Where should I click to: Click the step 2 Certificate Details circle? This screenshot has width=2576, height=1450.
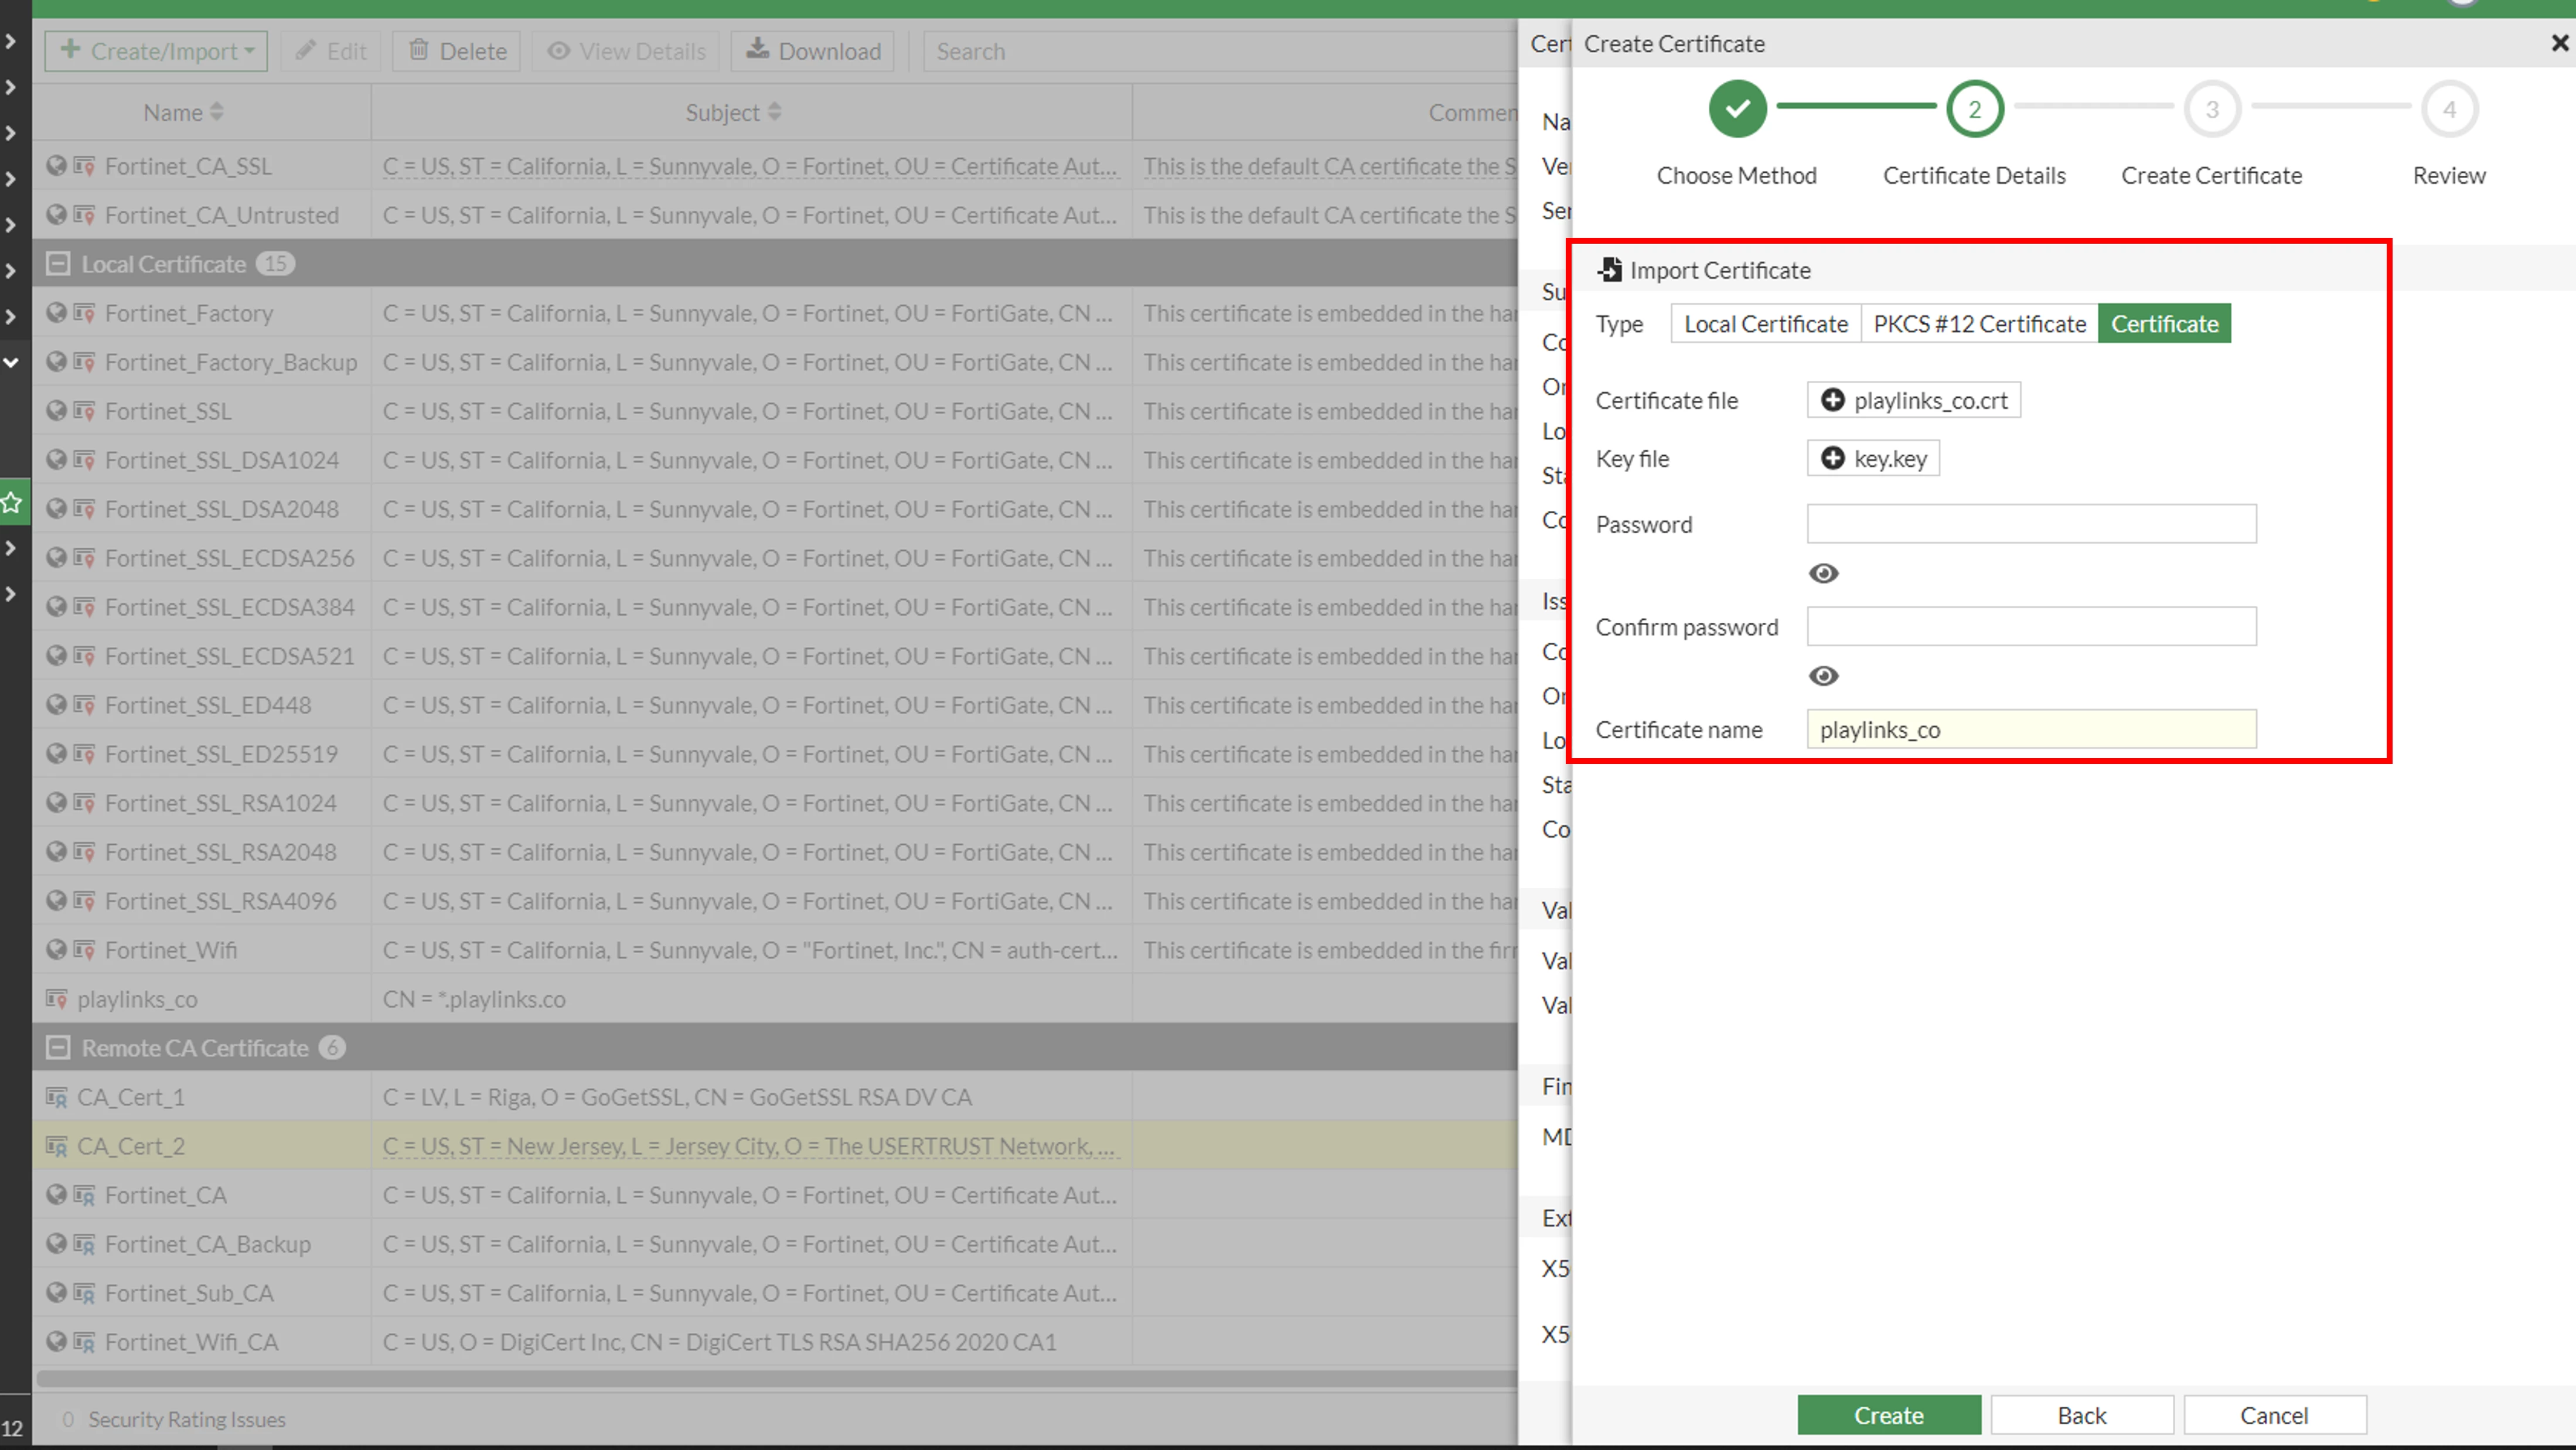tap(1974, 109)
